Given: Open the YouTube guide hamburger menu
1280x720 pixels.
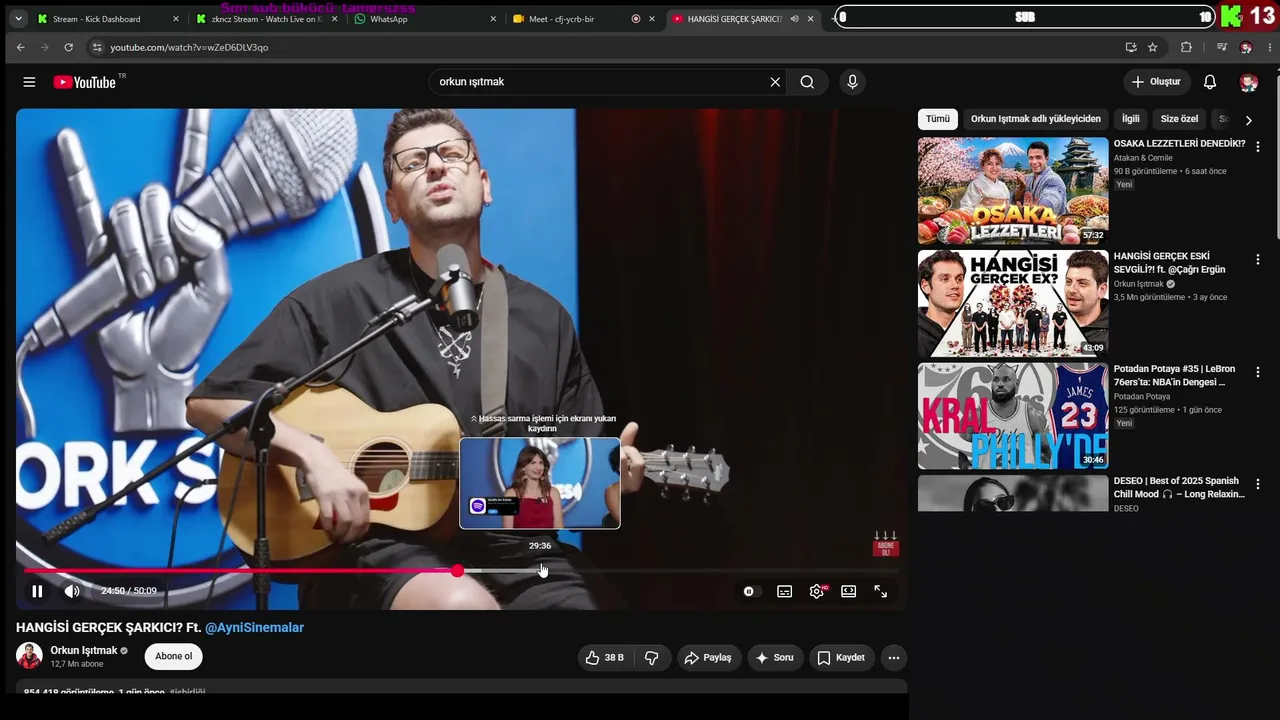Looking at the screenshot, I should (x=29, y=82).
